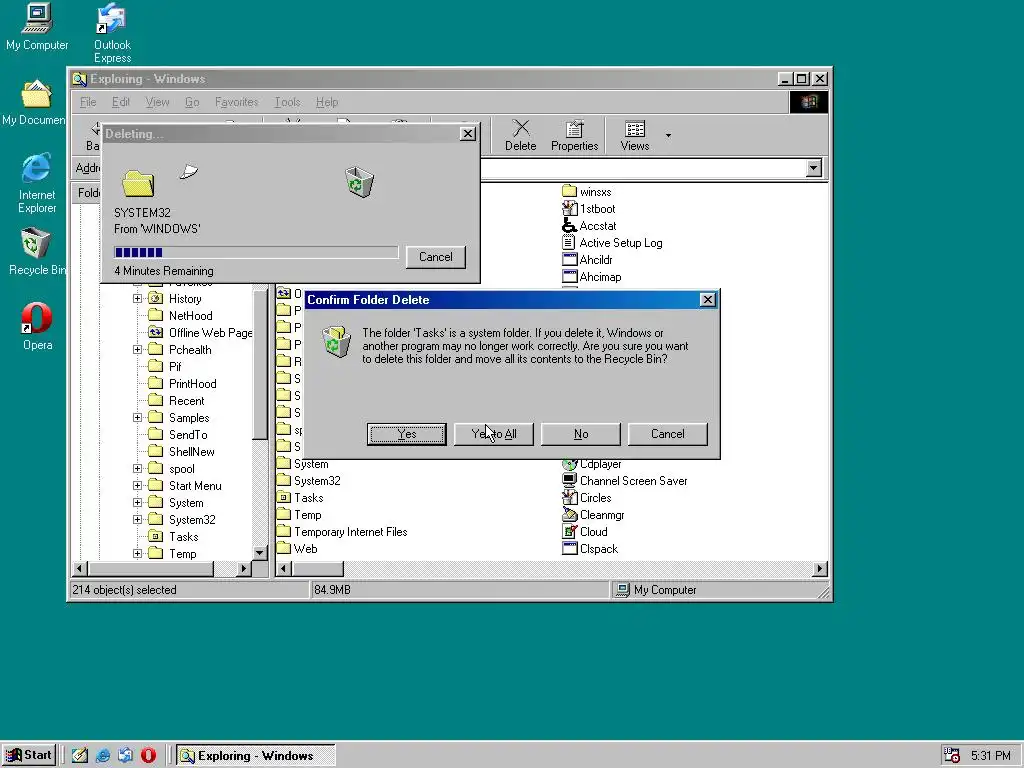The image size is (1024, 768).
Task: Expand the History tree node
Action: (137, 298)
